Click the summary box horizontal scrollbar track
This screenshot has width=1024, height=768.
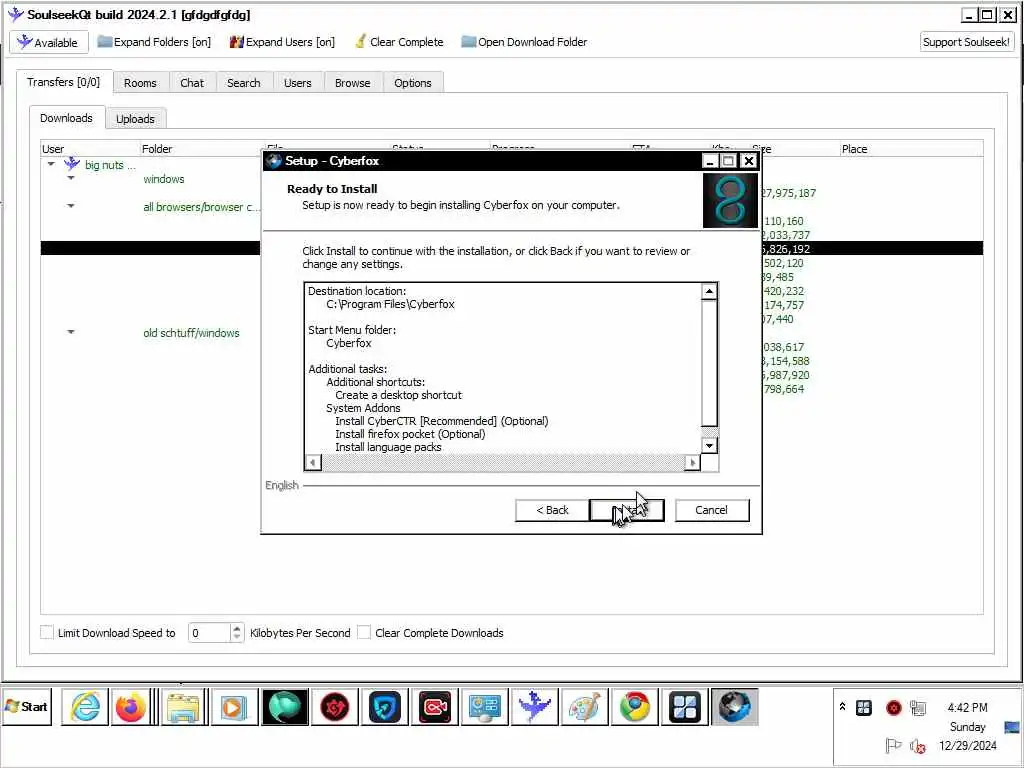[x=502, y=462]
